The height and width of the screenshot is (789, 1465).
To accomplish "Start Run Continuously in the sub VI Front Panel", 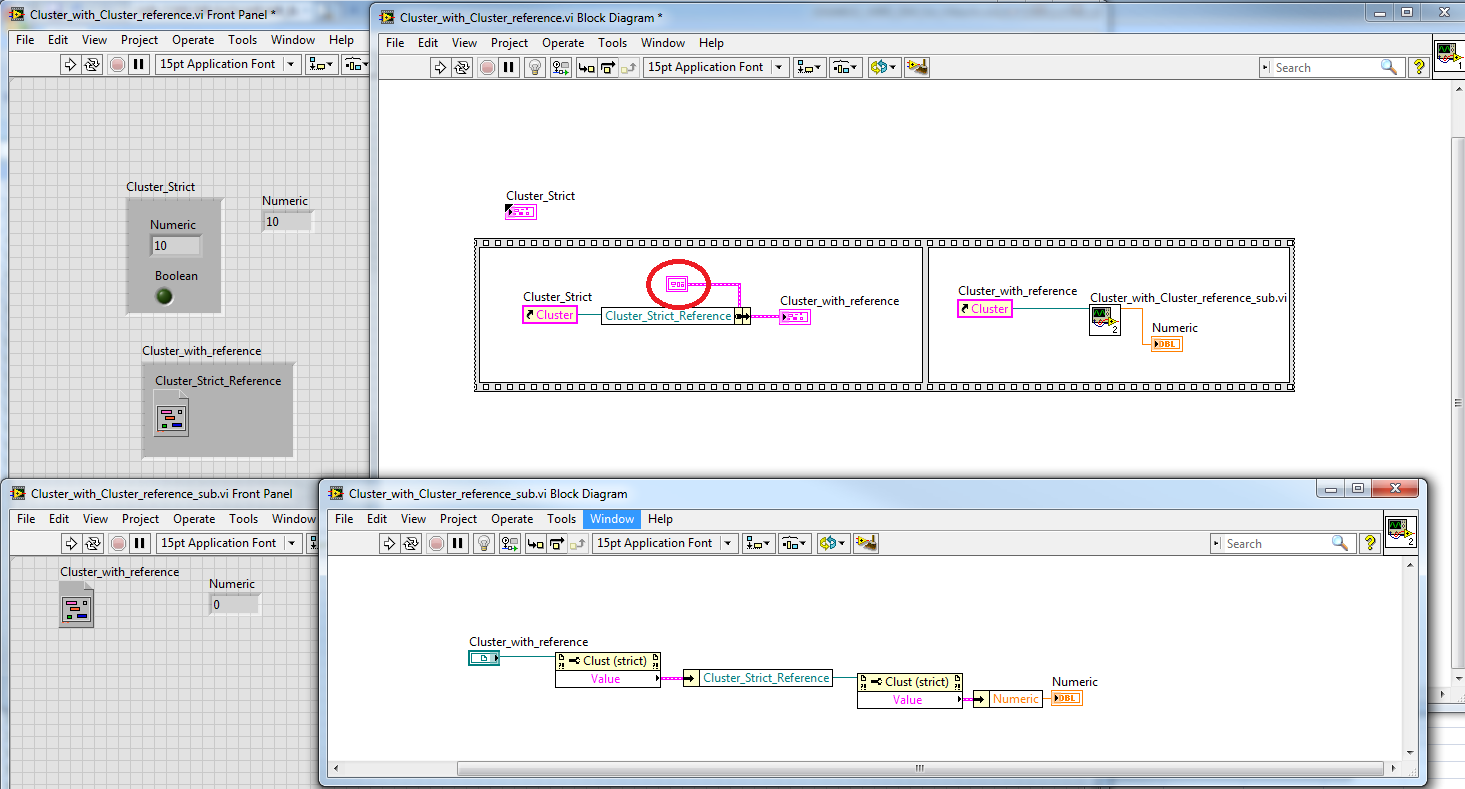I will 93,543.
